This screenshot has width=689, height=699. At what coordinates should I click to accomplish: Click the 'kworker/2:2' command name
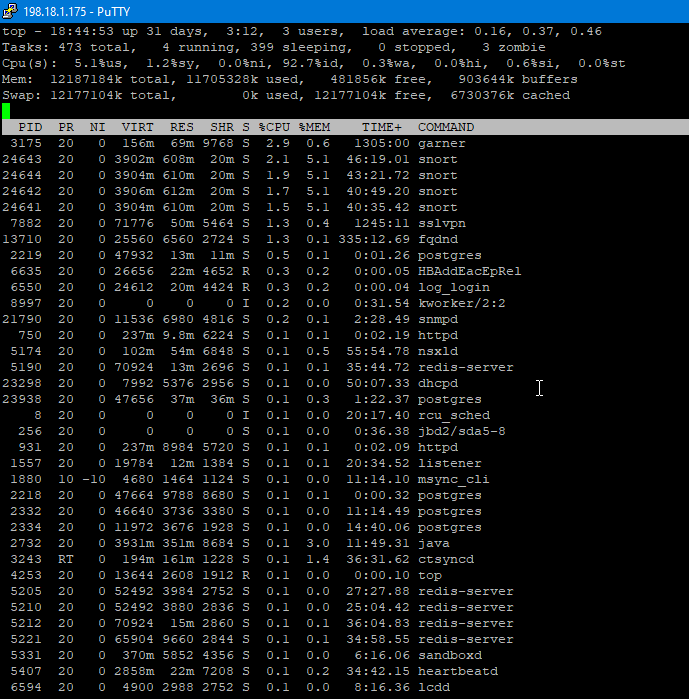462,304
